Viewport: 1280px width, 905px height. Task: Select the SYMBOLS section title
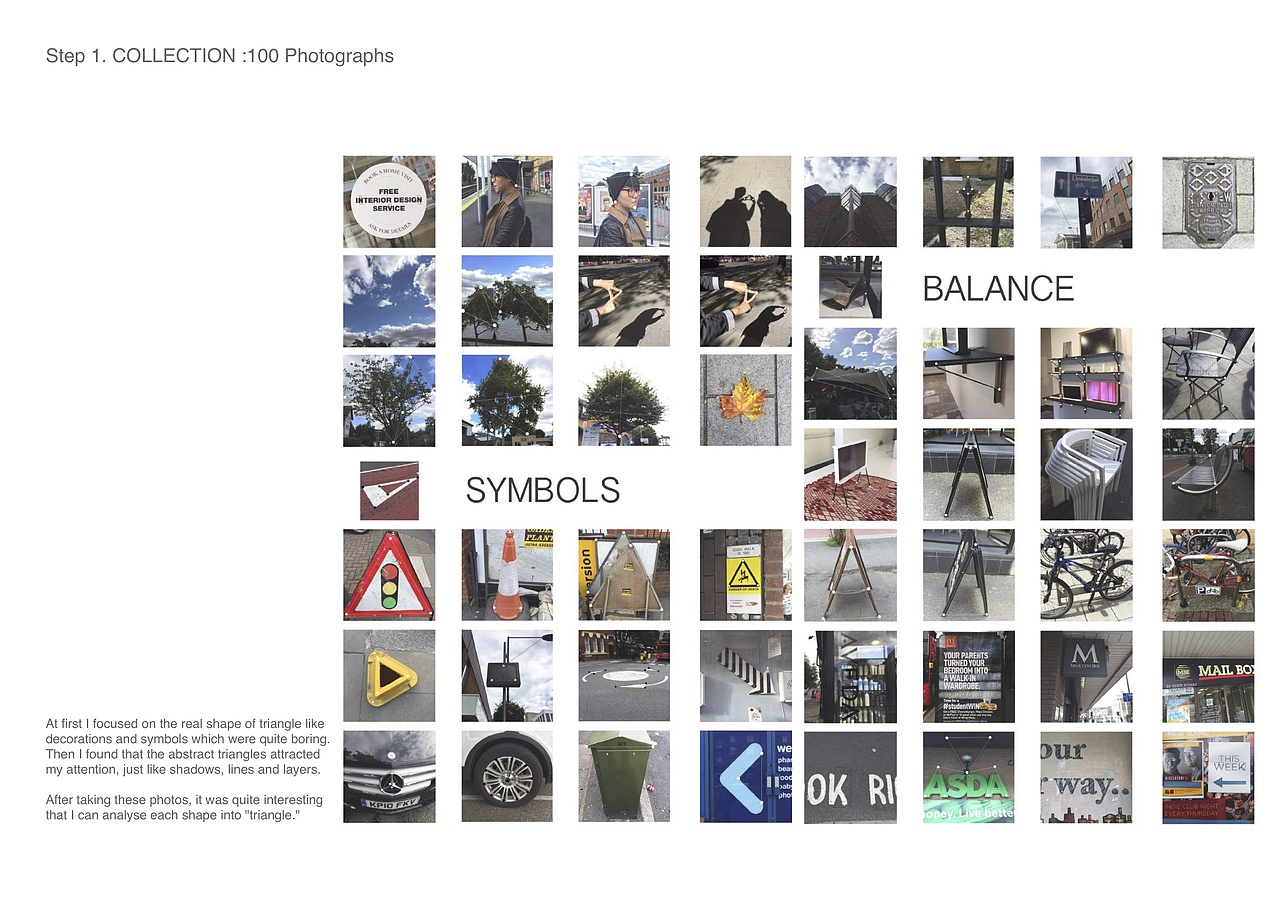[543, 490]
